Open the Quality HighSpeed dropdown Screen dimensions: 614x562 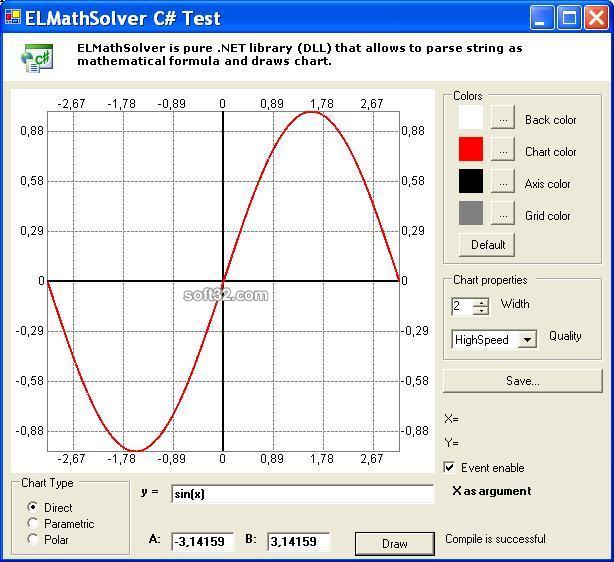point(527,340)
